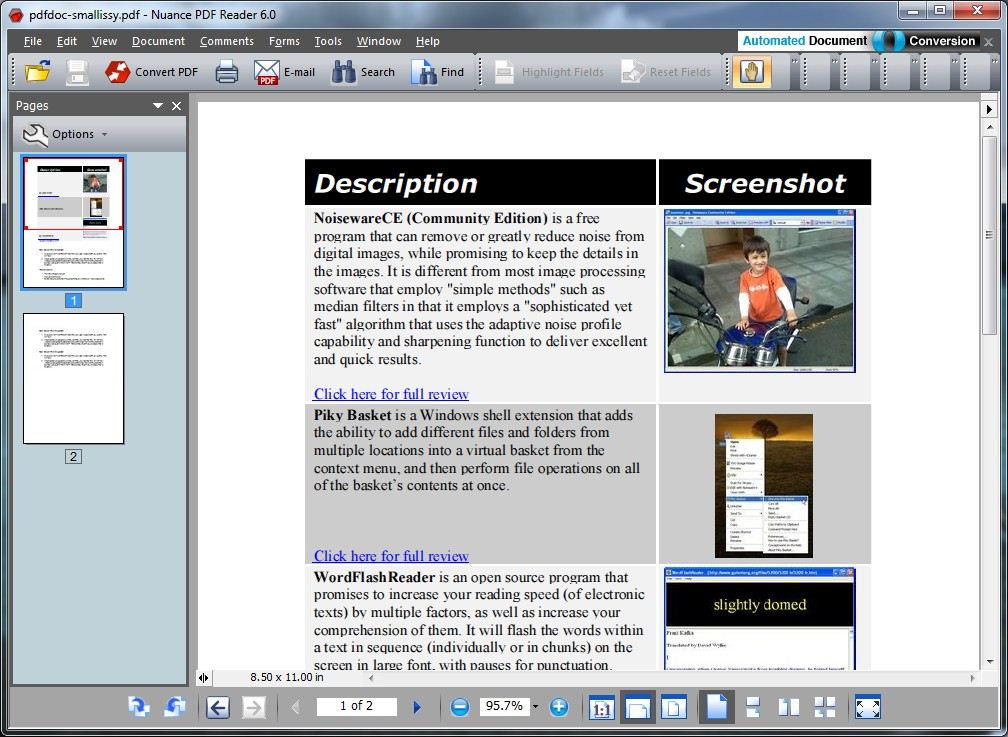Image resolution: width=1008 pixels, height=737 pixels.
Task: Enable full screen mode
Action: pyautogui.click(x=868, y=707)
